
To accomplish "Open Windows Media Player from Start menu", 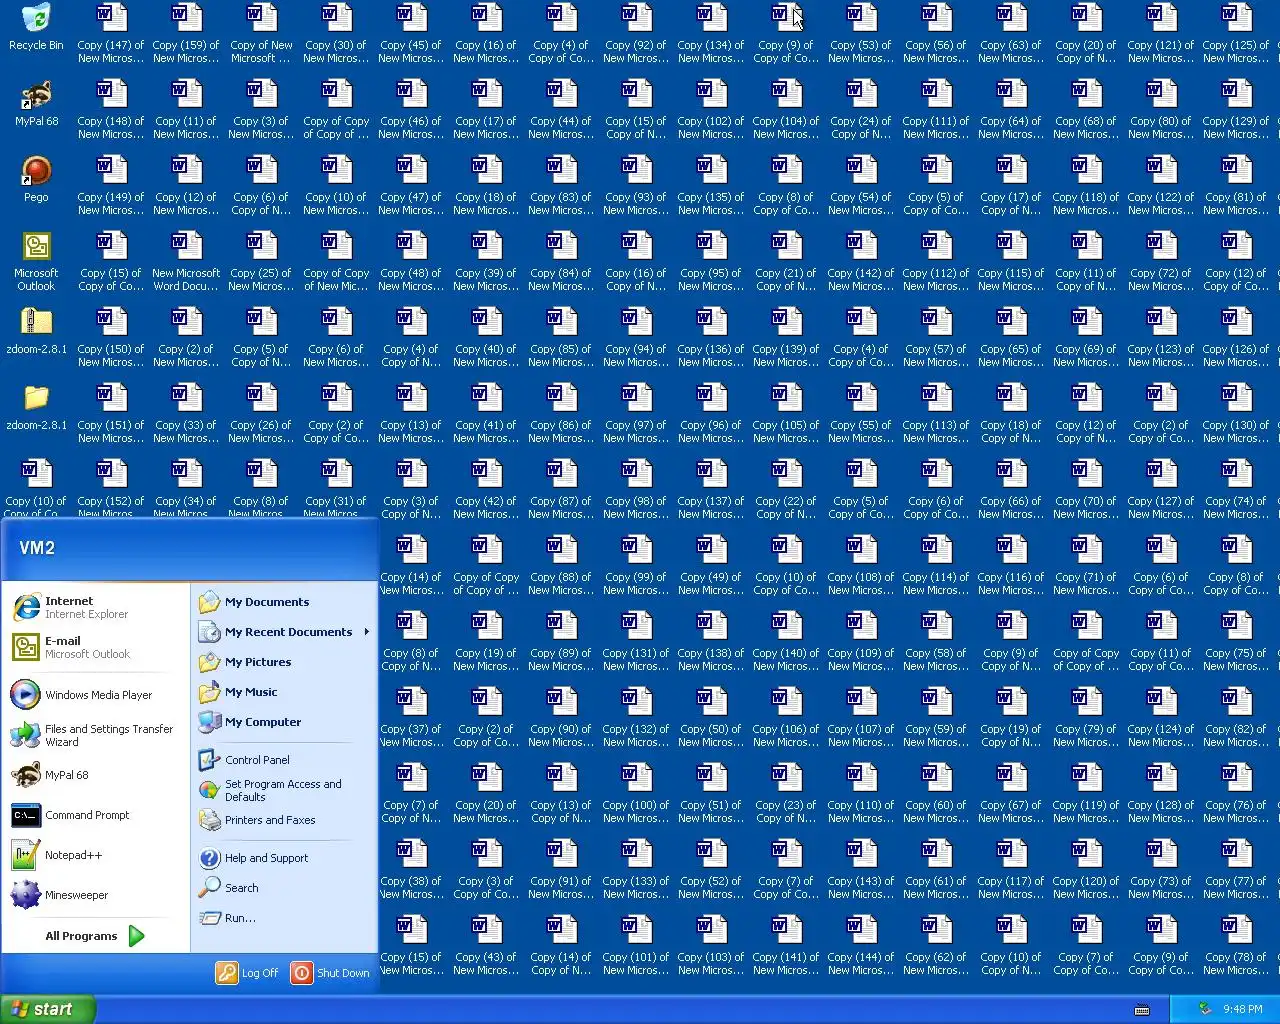I will (x=96, y=695).
